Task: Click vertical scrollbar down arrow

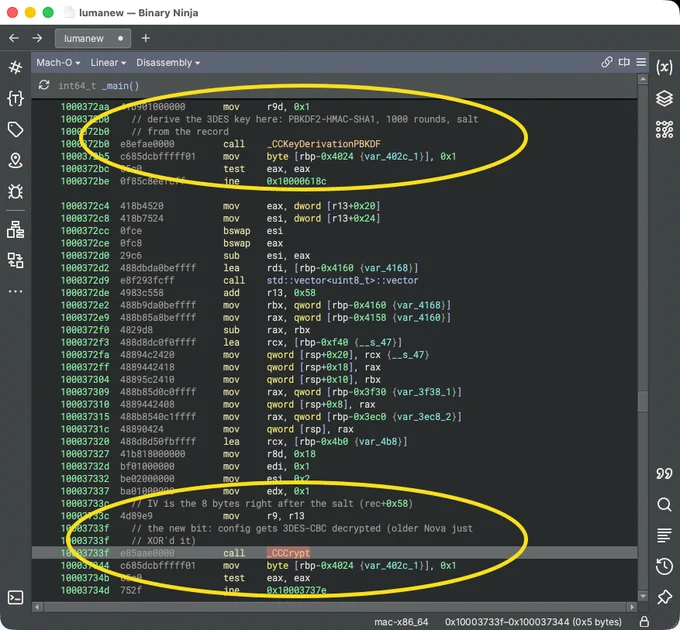Action: pos(643,596)
